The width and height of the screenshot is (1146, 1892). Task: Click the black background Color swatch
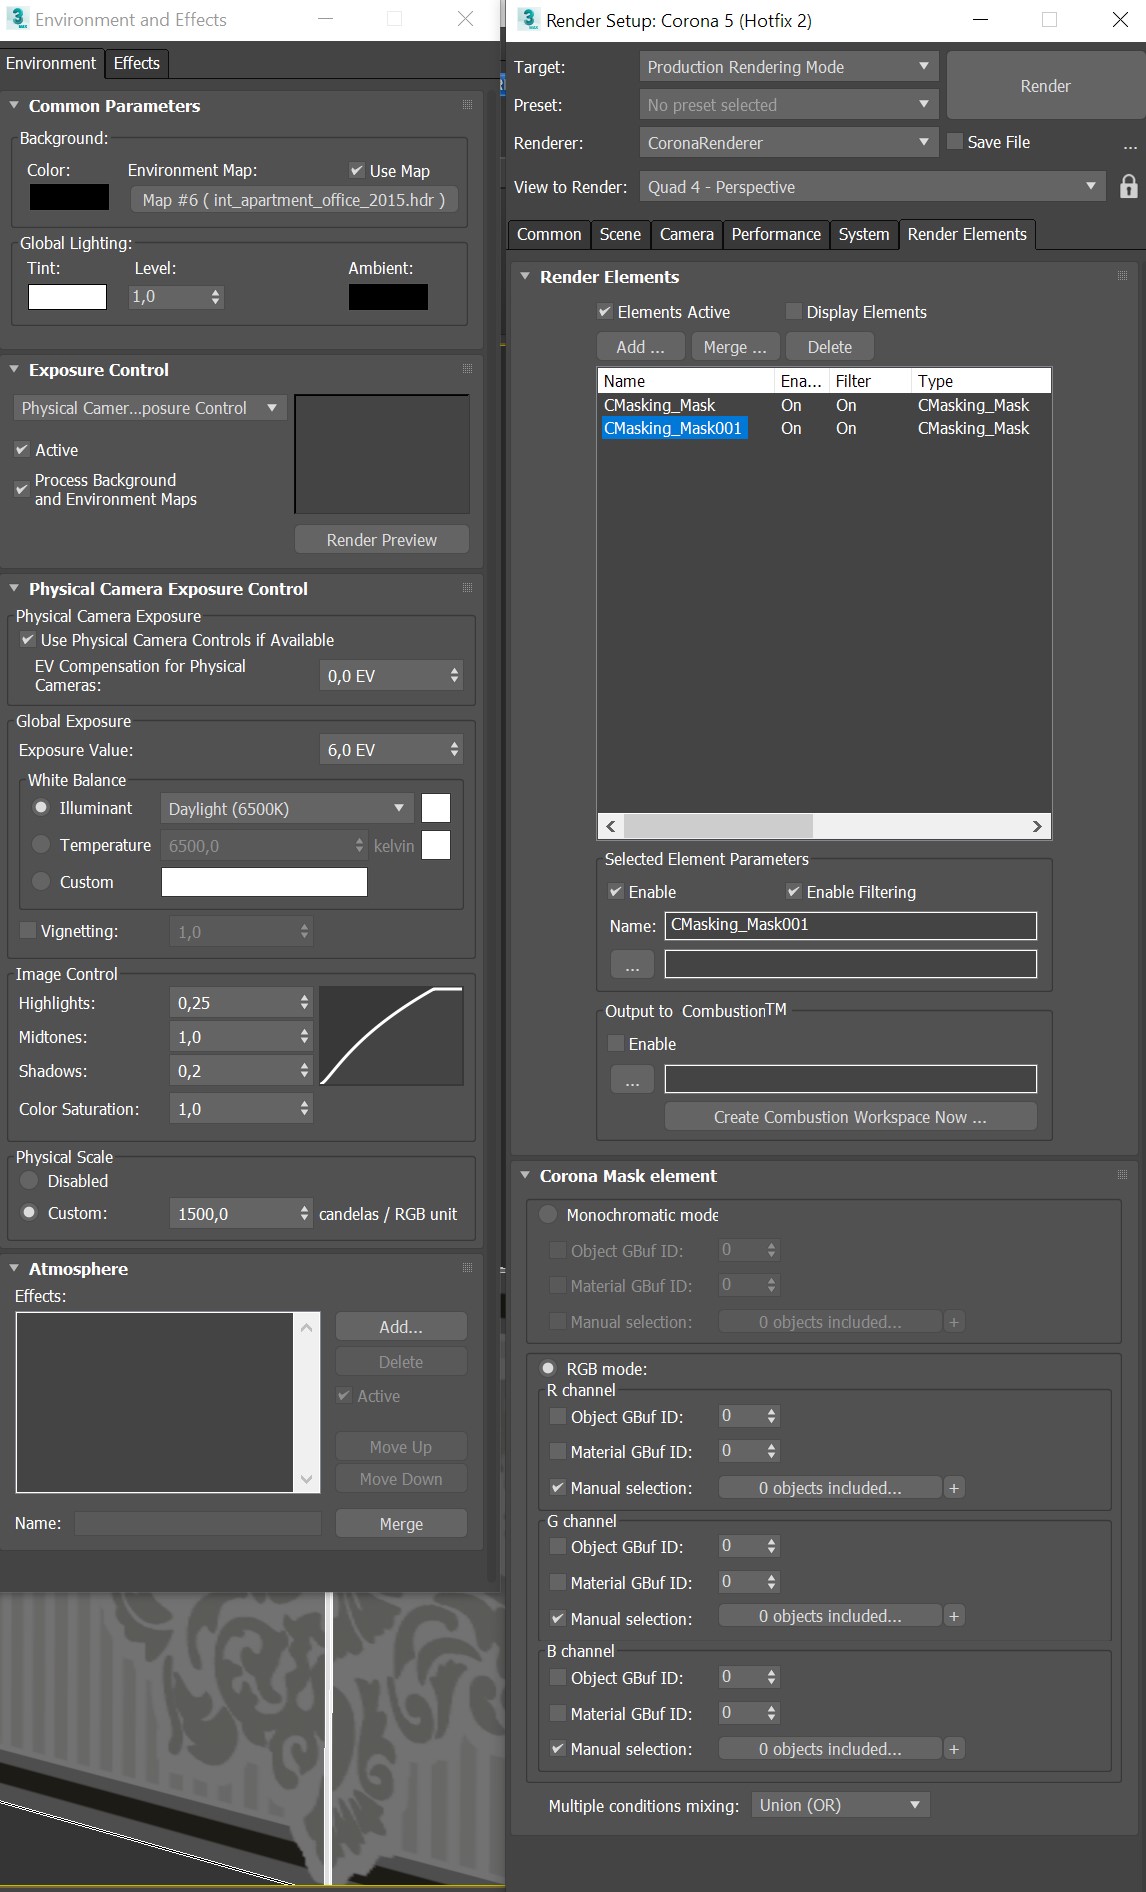point(69,197)
